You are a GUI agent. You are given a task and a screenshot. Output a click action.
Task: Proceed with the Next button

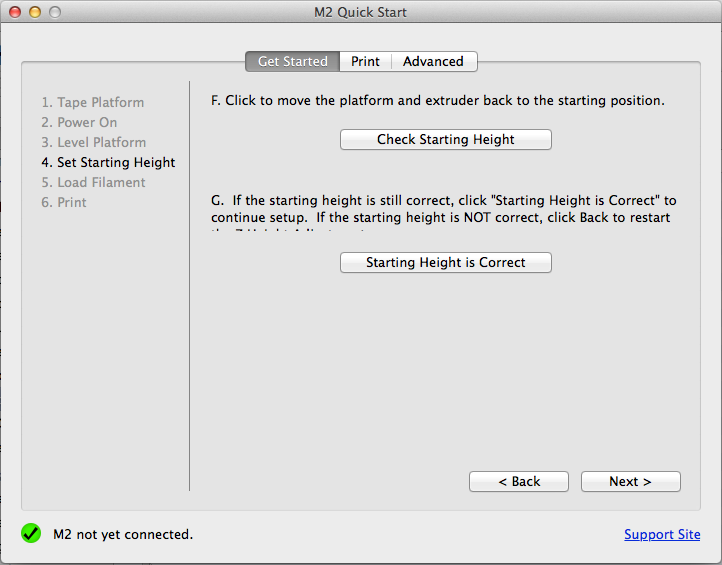tap(630, 482)
